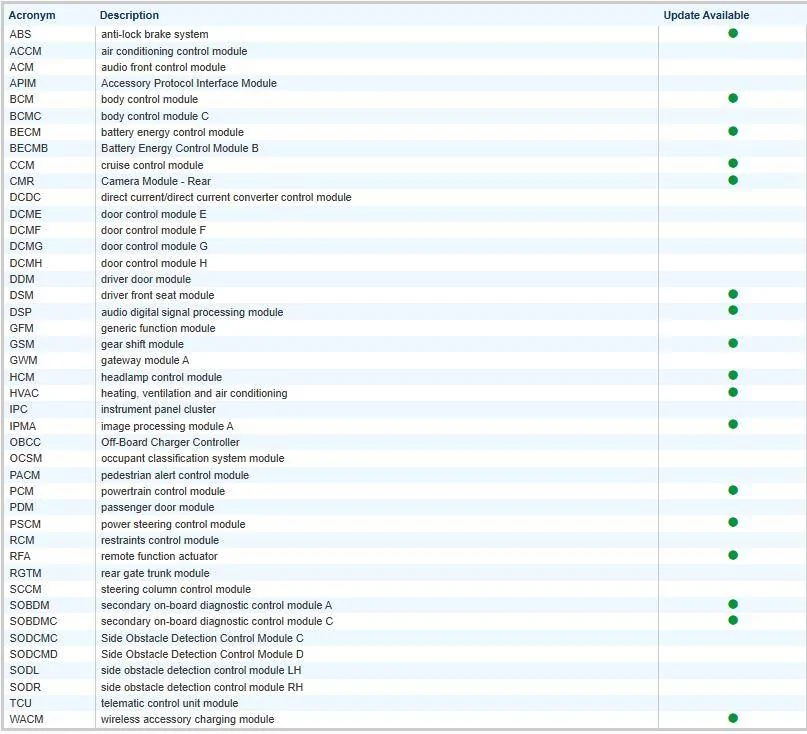Image resolution: width=807 pixels, height=734 pixels.
Task: Select the BECM update available dot
Action: (733, 131)
